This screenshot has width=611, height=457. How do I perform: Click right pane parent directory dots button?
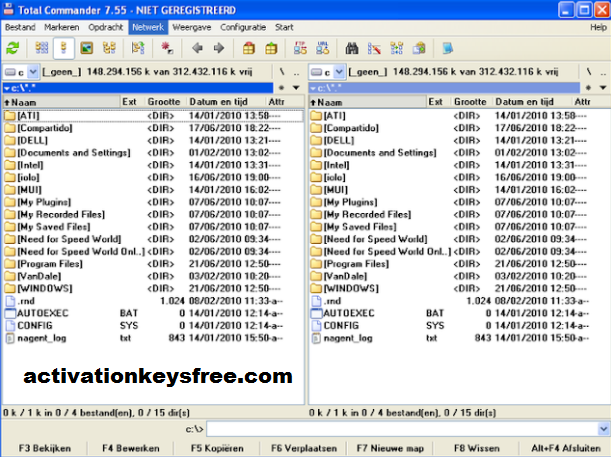point(603,72)
